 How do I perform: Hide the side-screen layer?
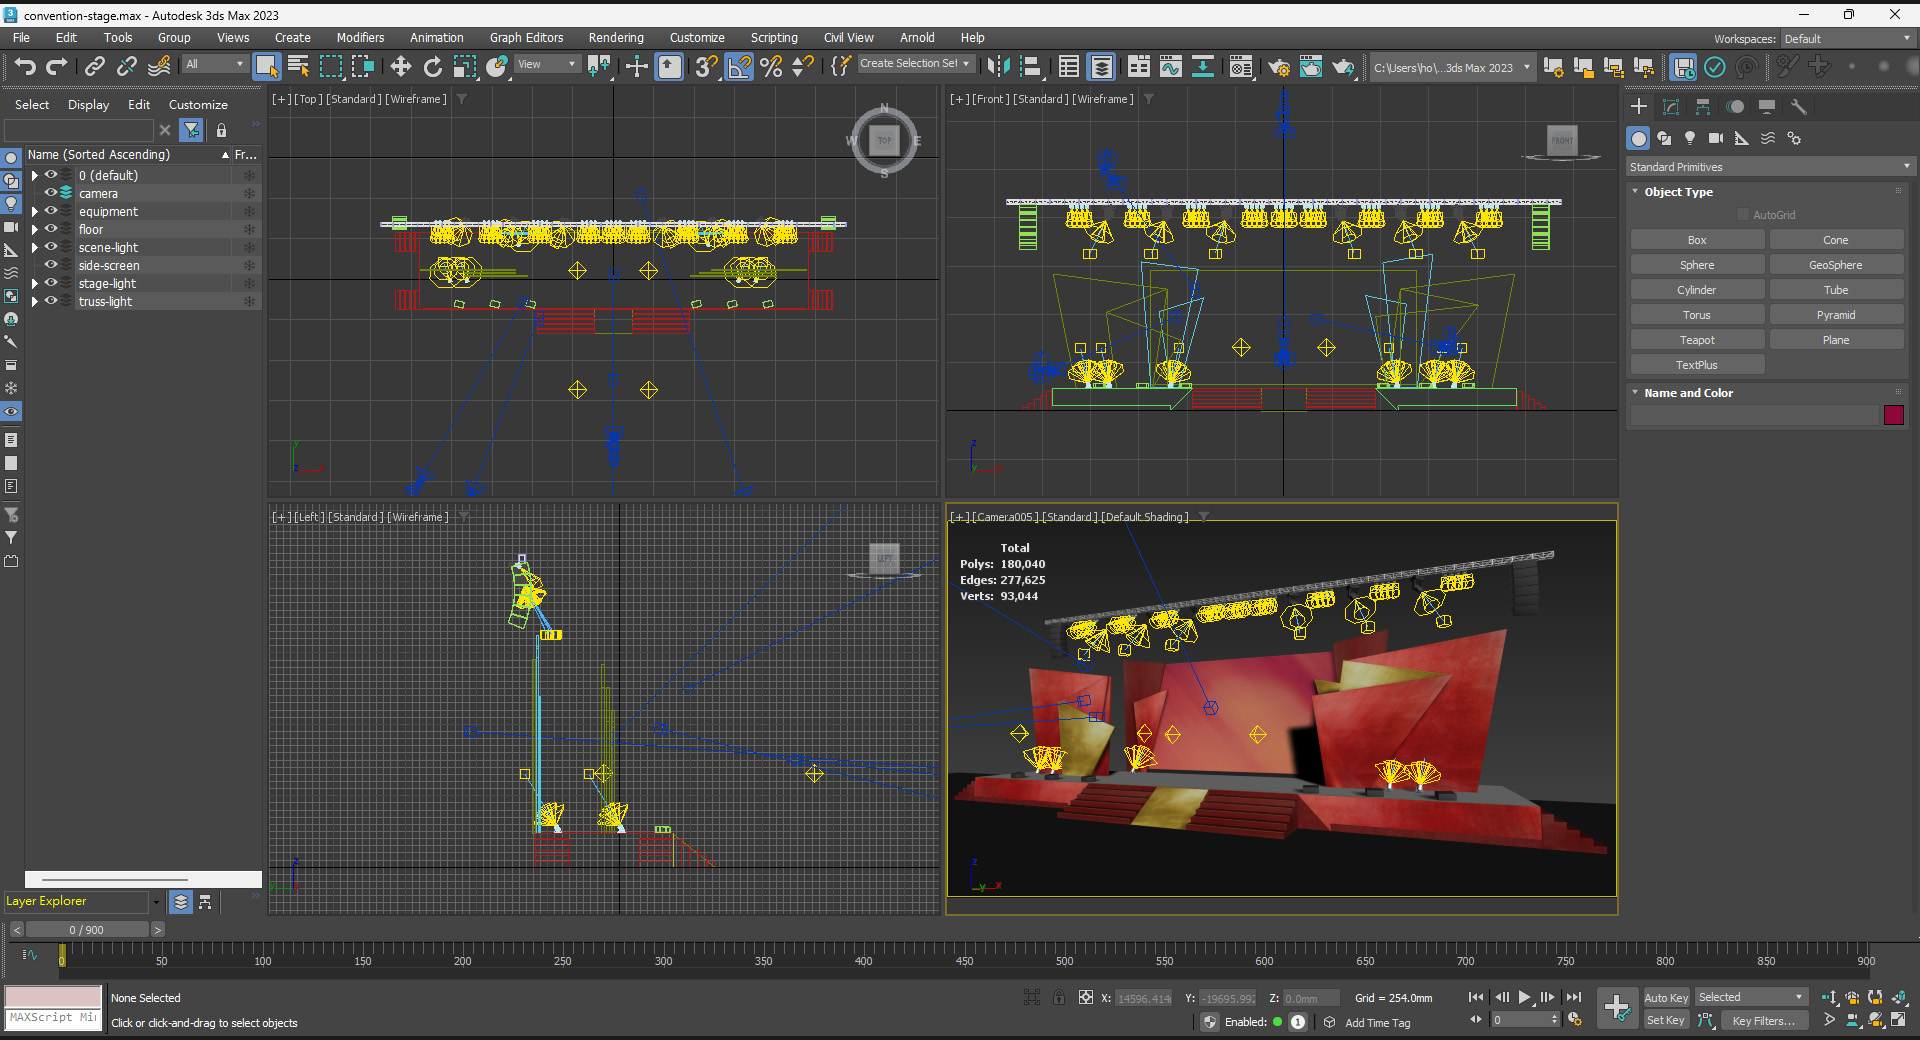(50, 265)
